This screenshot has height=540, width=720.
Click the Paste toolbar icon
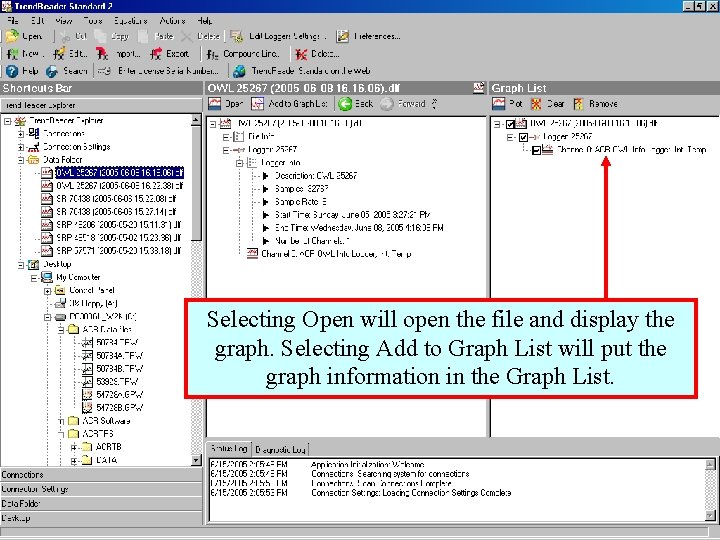click(x=143, y=36)
